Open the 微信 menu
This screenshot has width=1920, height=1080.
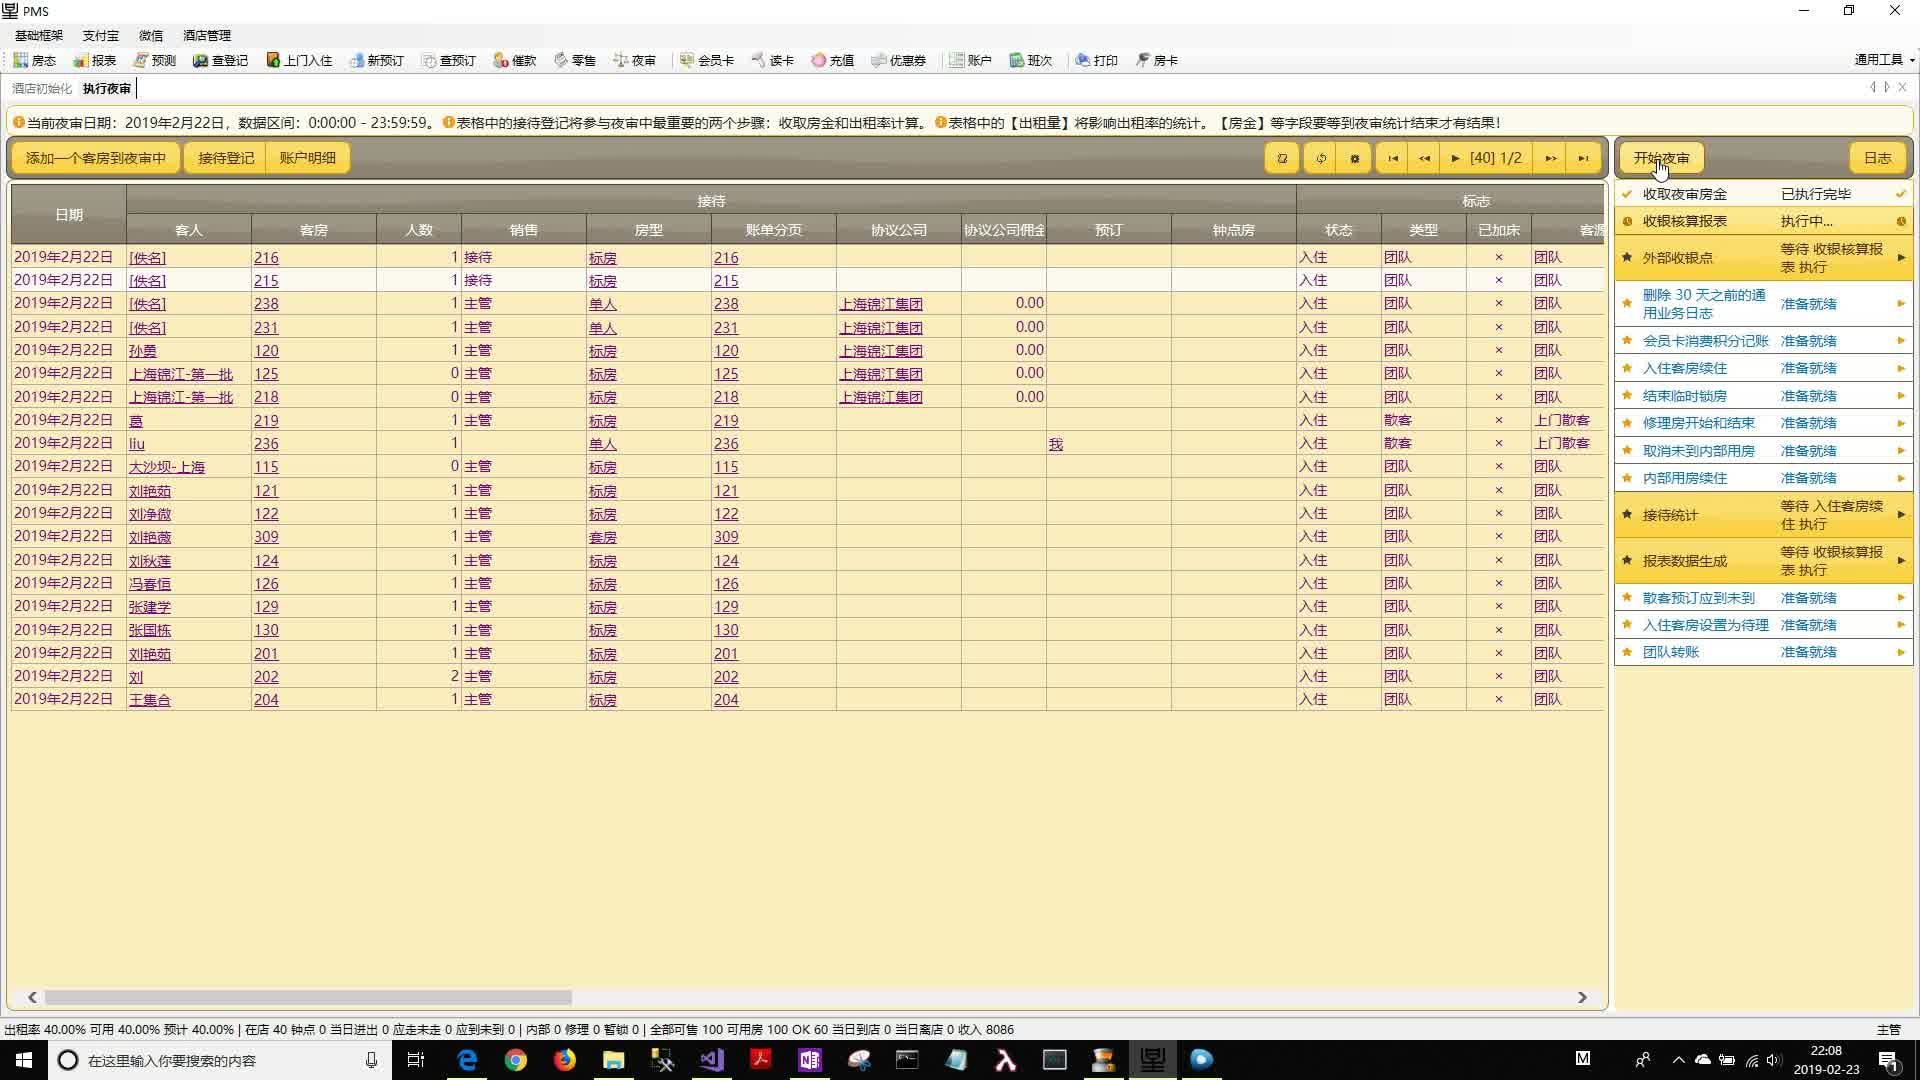tap(151, 35)
